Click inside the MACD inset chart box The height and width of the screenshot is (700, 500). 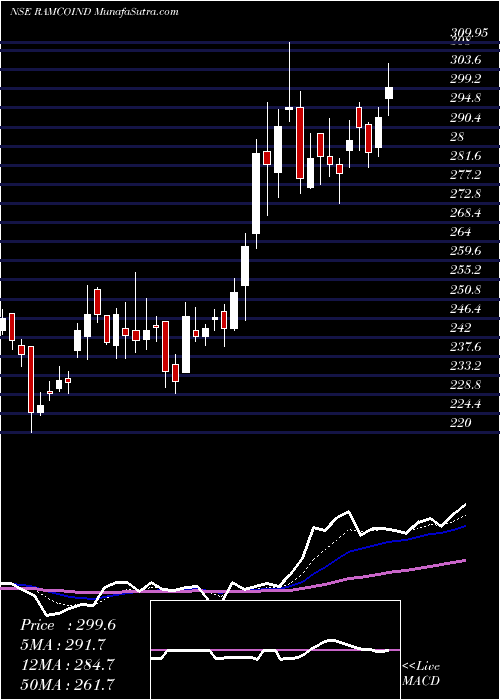click(275, 650)
